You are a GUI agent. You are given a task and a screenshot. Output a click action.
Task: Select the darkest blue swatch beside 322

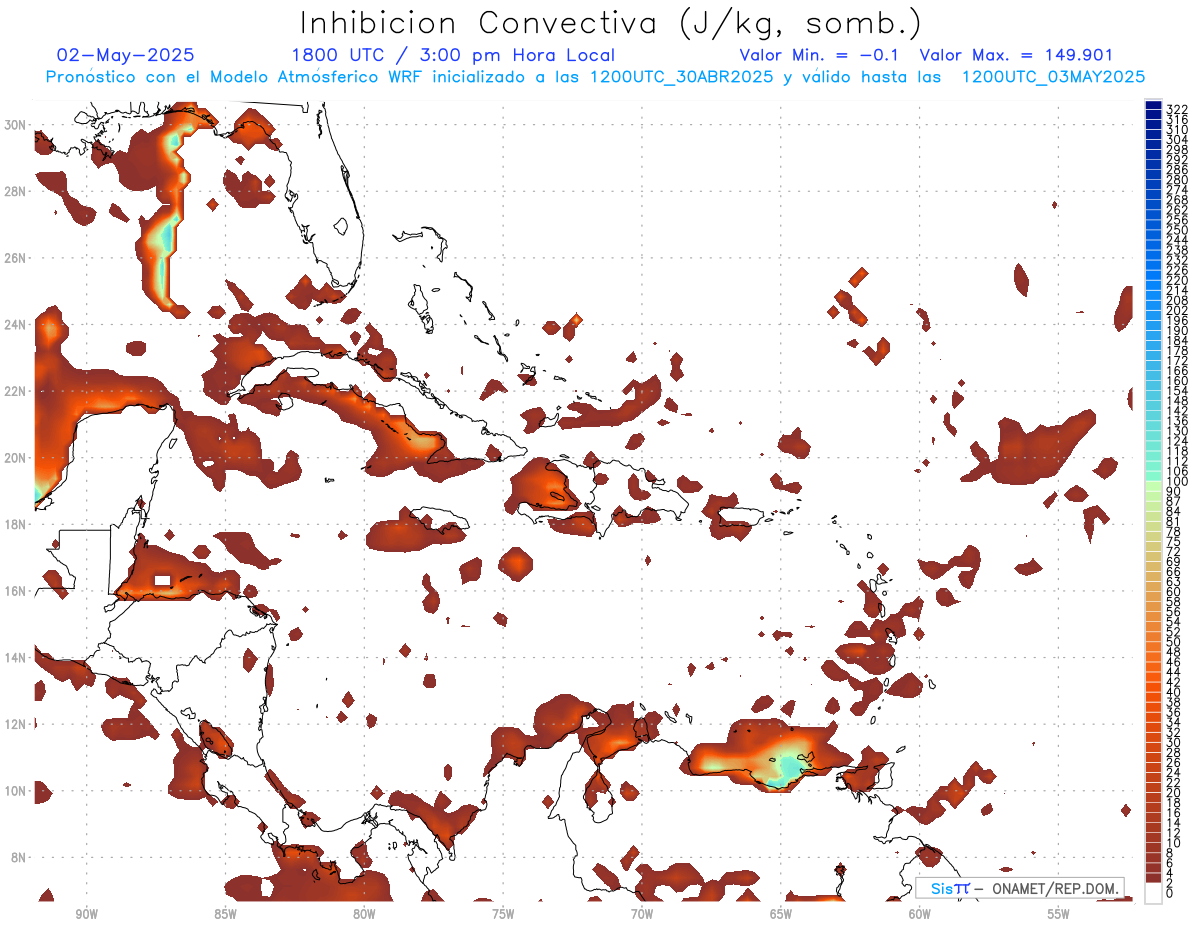coord(1153,105)
